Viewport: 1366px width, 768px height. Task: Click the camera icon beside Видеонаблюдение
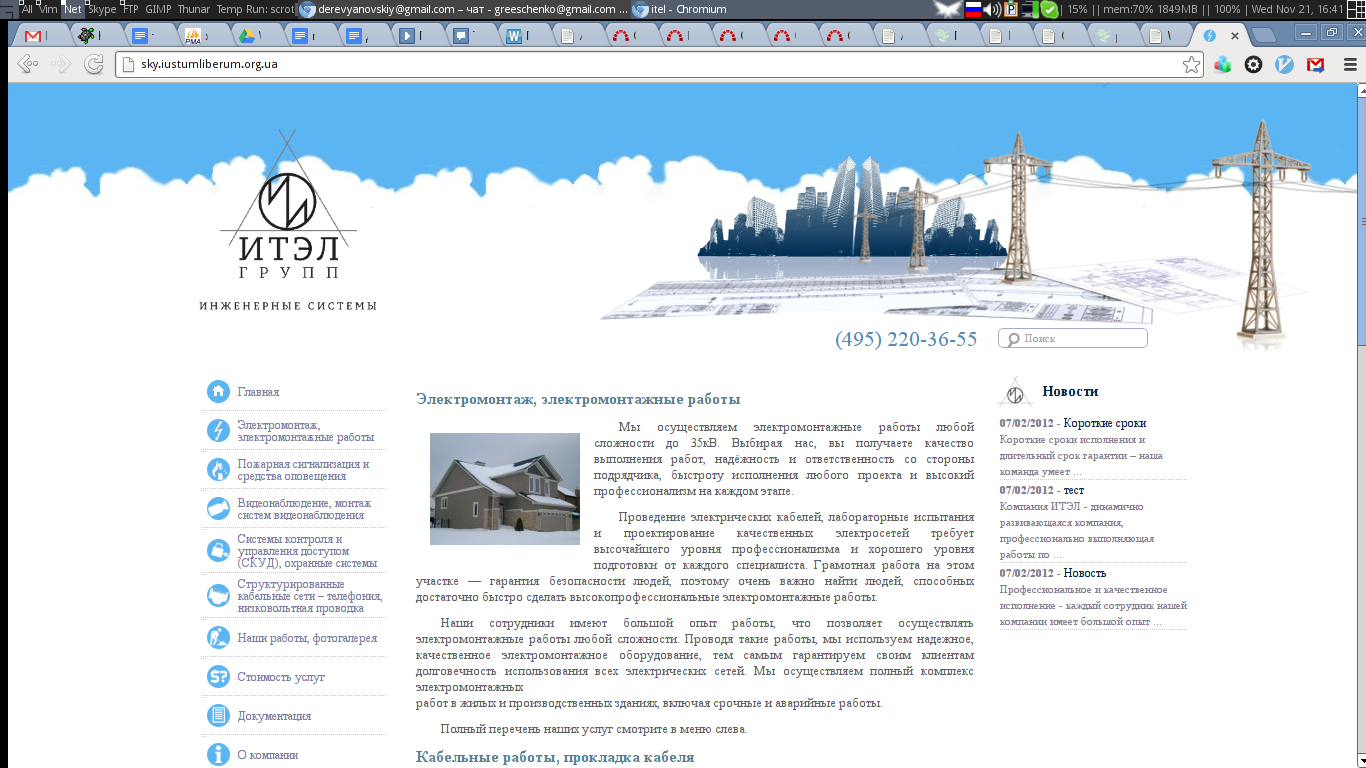(218, 508)
